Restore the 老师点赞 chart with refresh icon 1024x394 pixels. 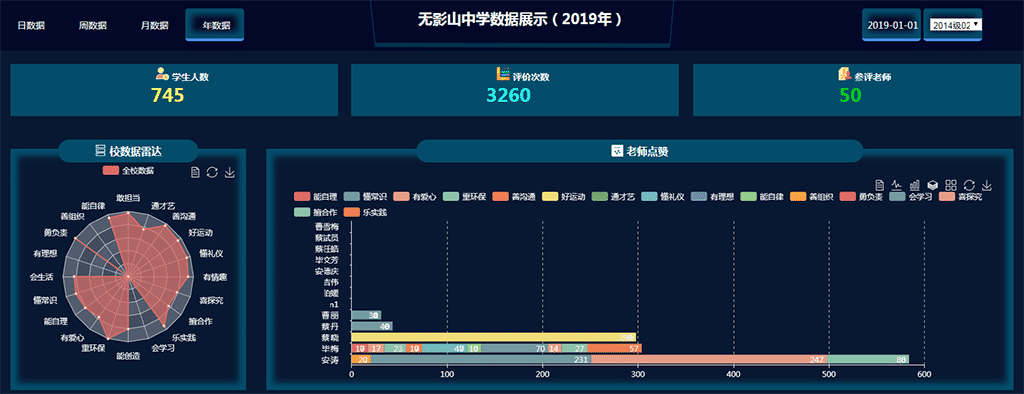[969, 186]
